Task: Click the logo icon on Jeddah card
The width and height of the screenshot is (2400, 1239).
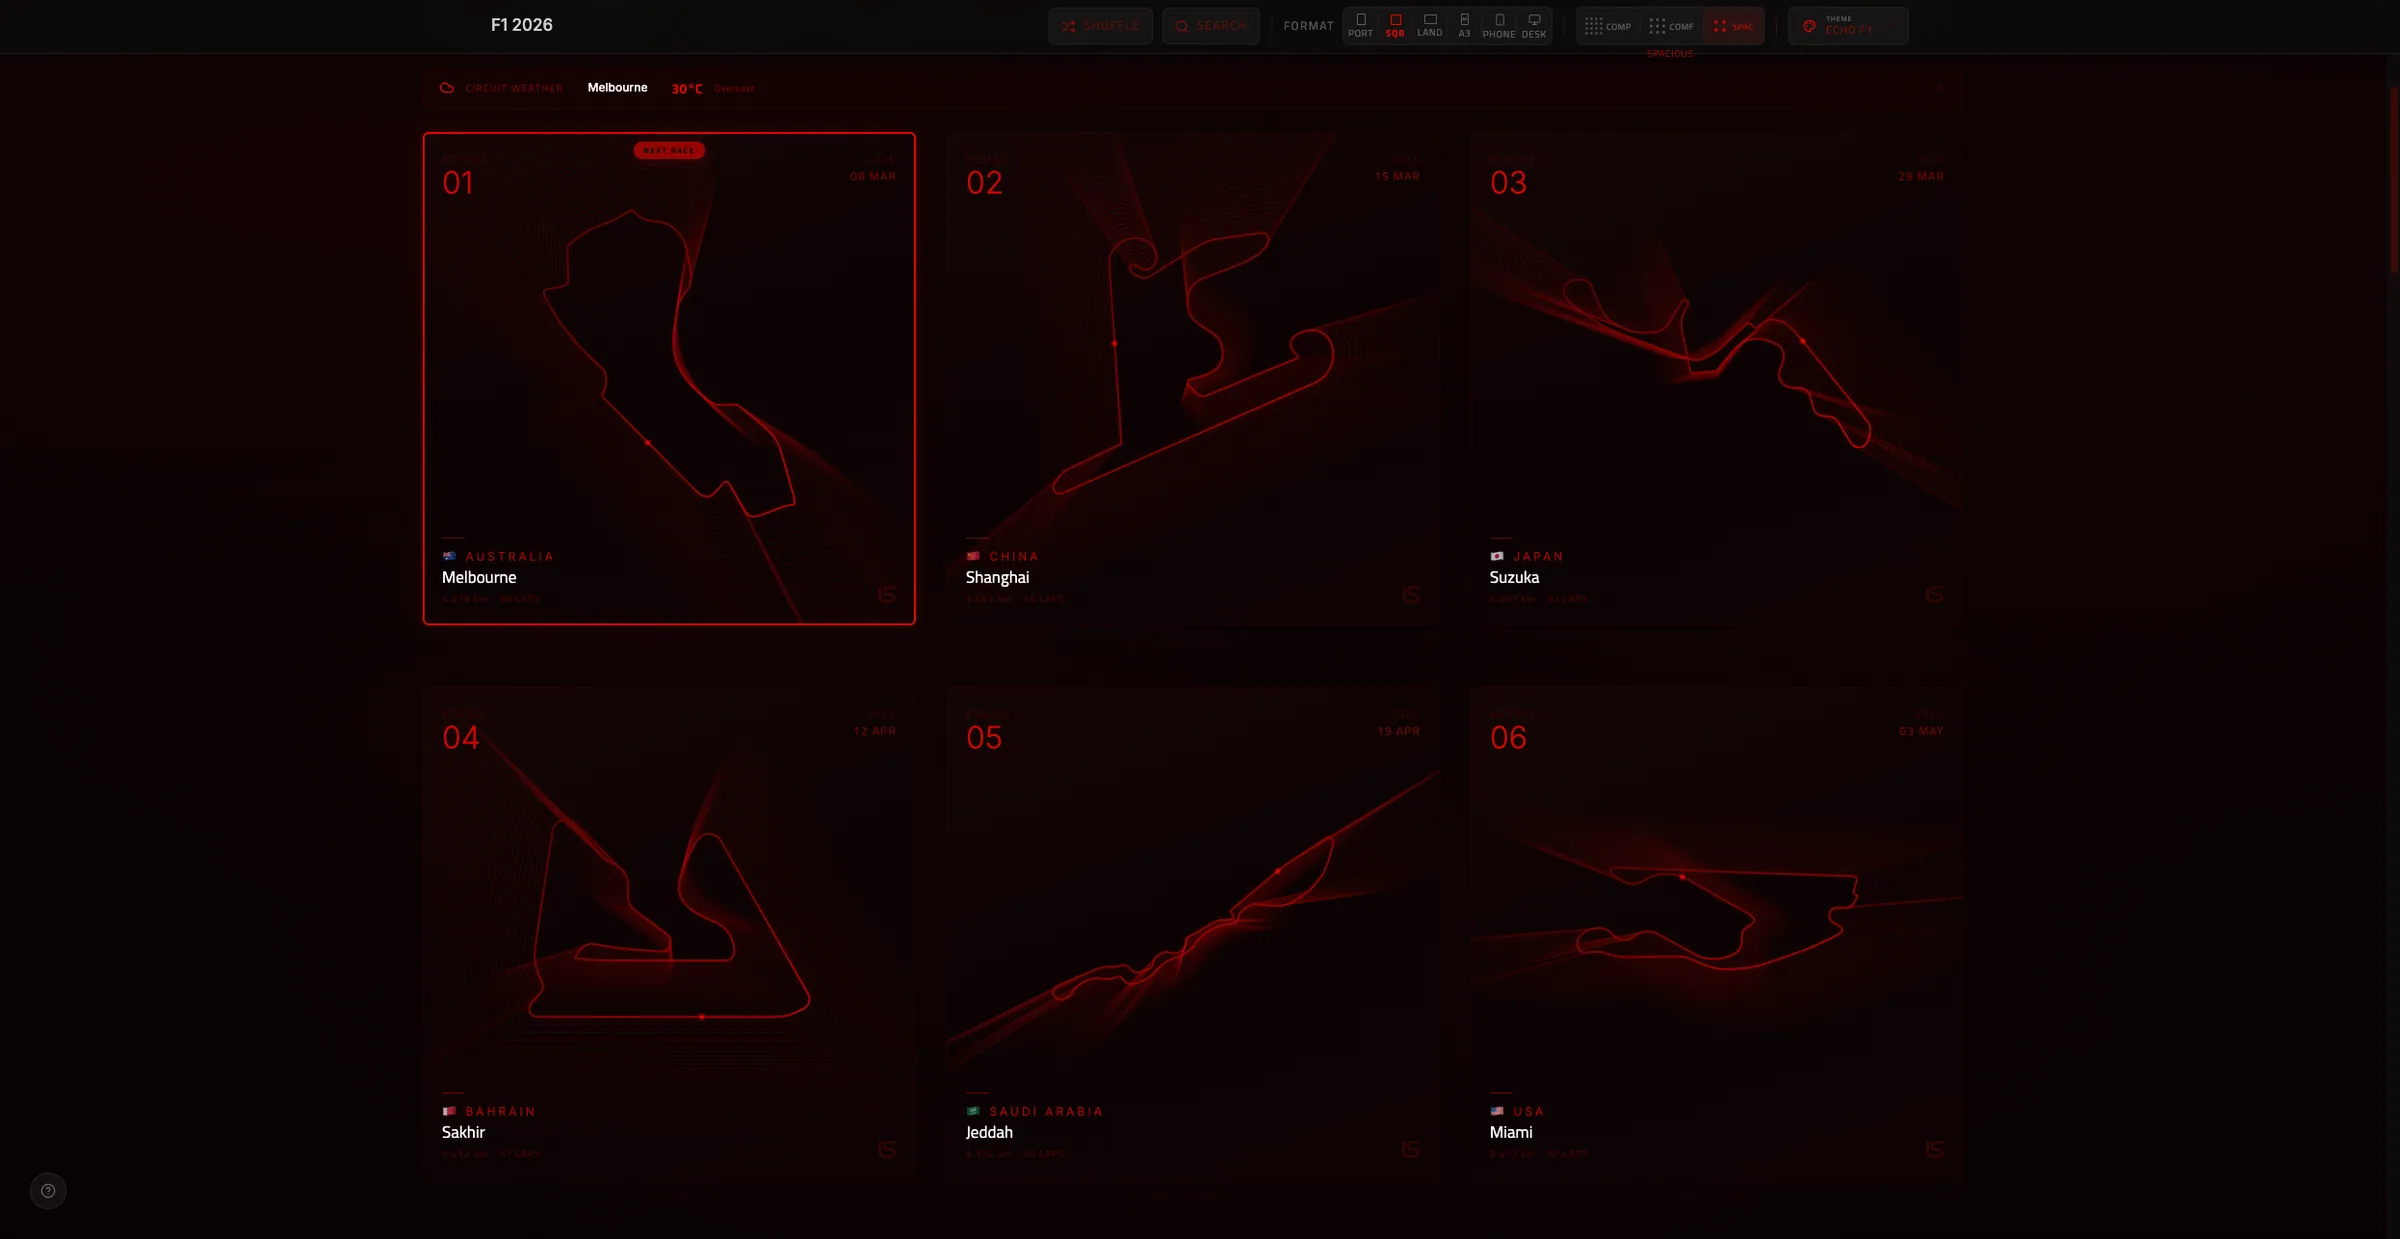Action: [x=1411, y=1150]
